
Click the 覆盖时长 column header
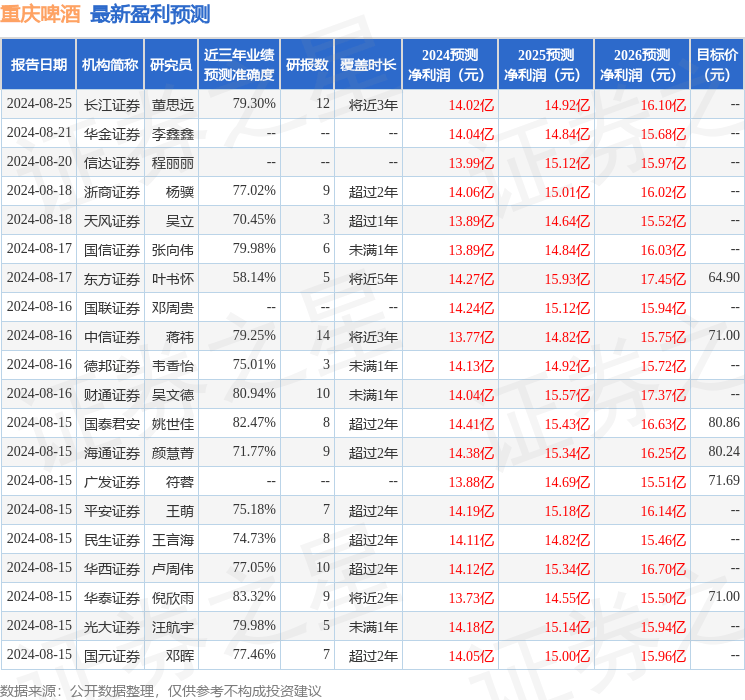pos(368,64)
